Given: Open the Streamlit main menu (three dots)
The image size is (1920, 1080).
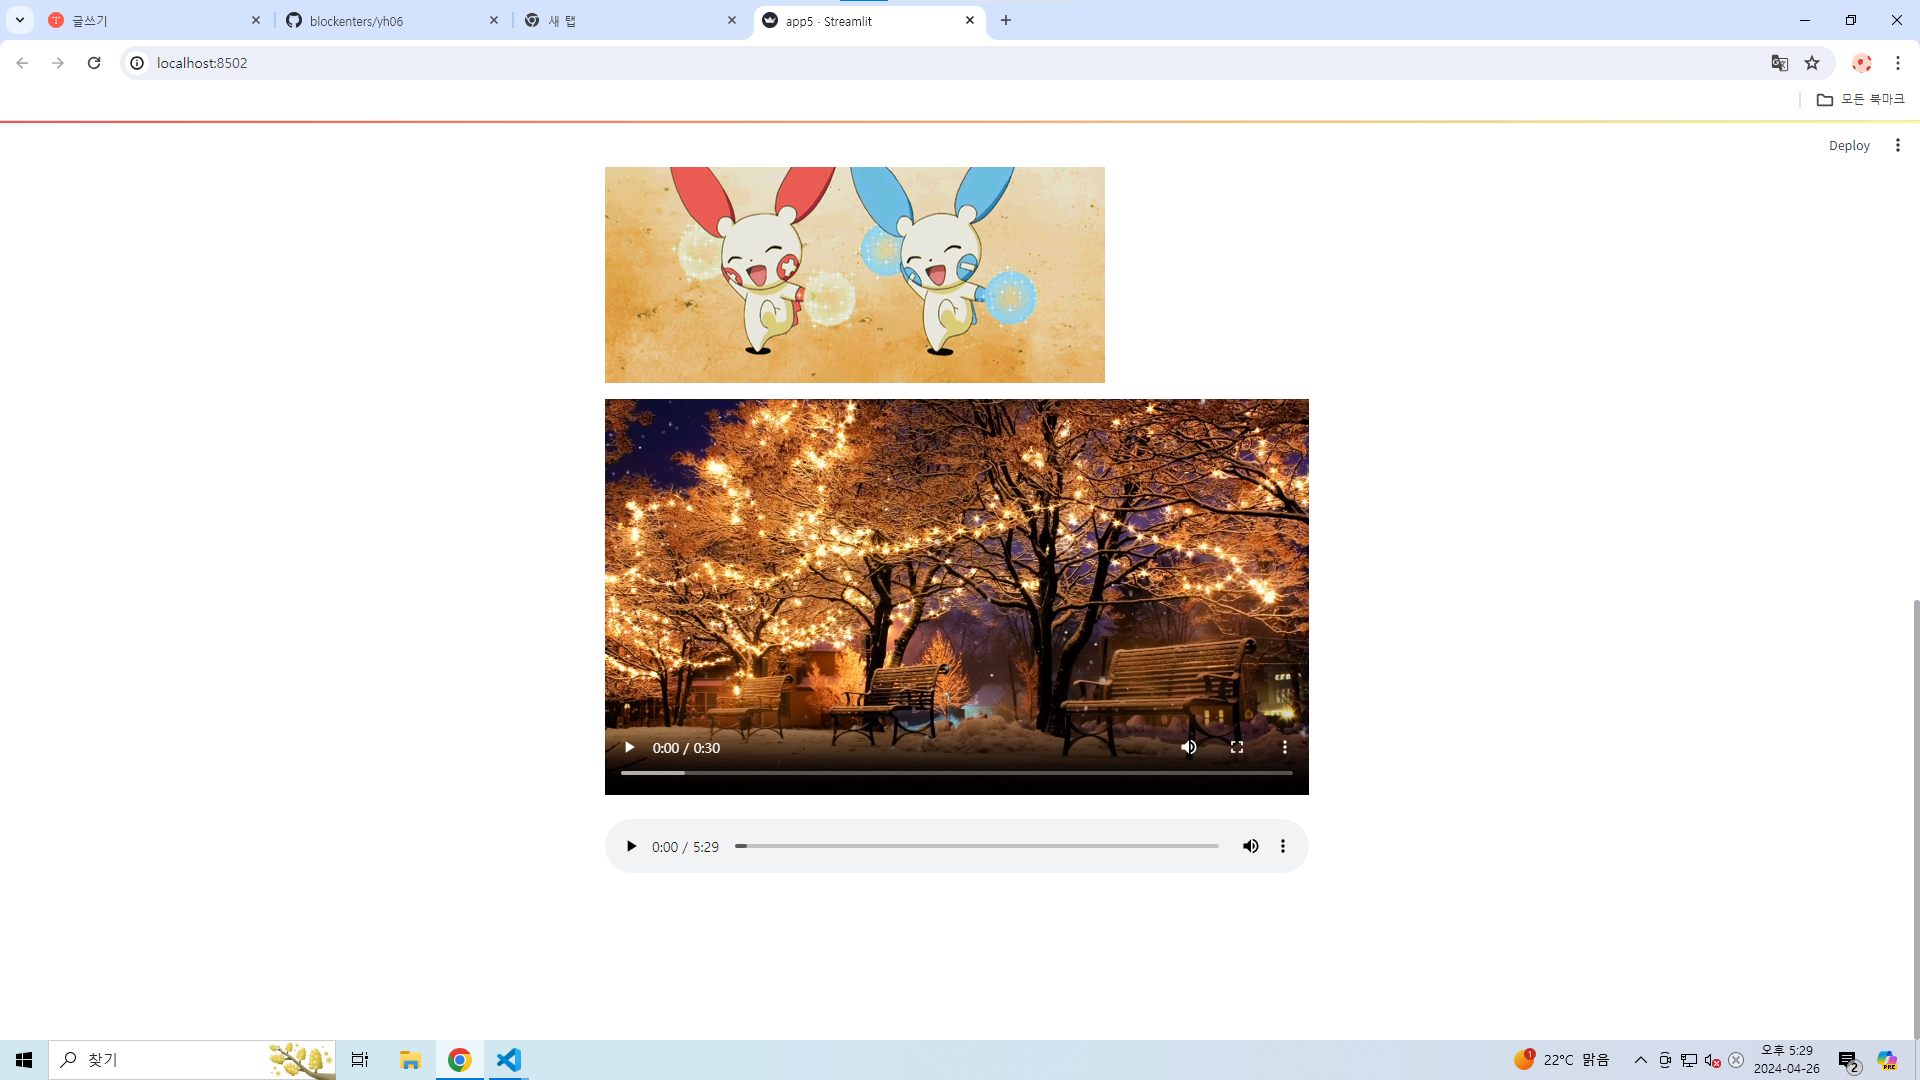Looking at the screenshot, I should pyautogui.click(x=1897, y=145).
